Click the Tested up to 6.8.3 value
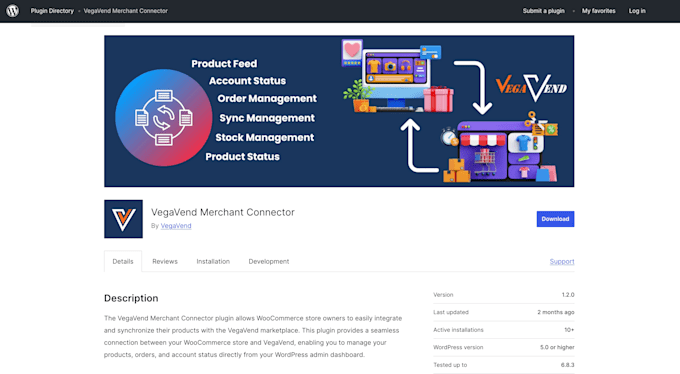Screen dimensions: 680x374 click(567, 365)
